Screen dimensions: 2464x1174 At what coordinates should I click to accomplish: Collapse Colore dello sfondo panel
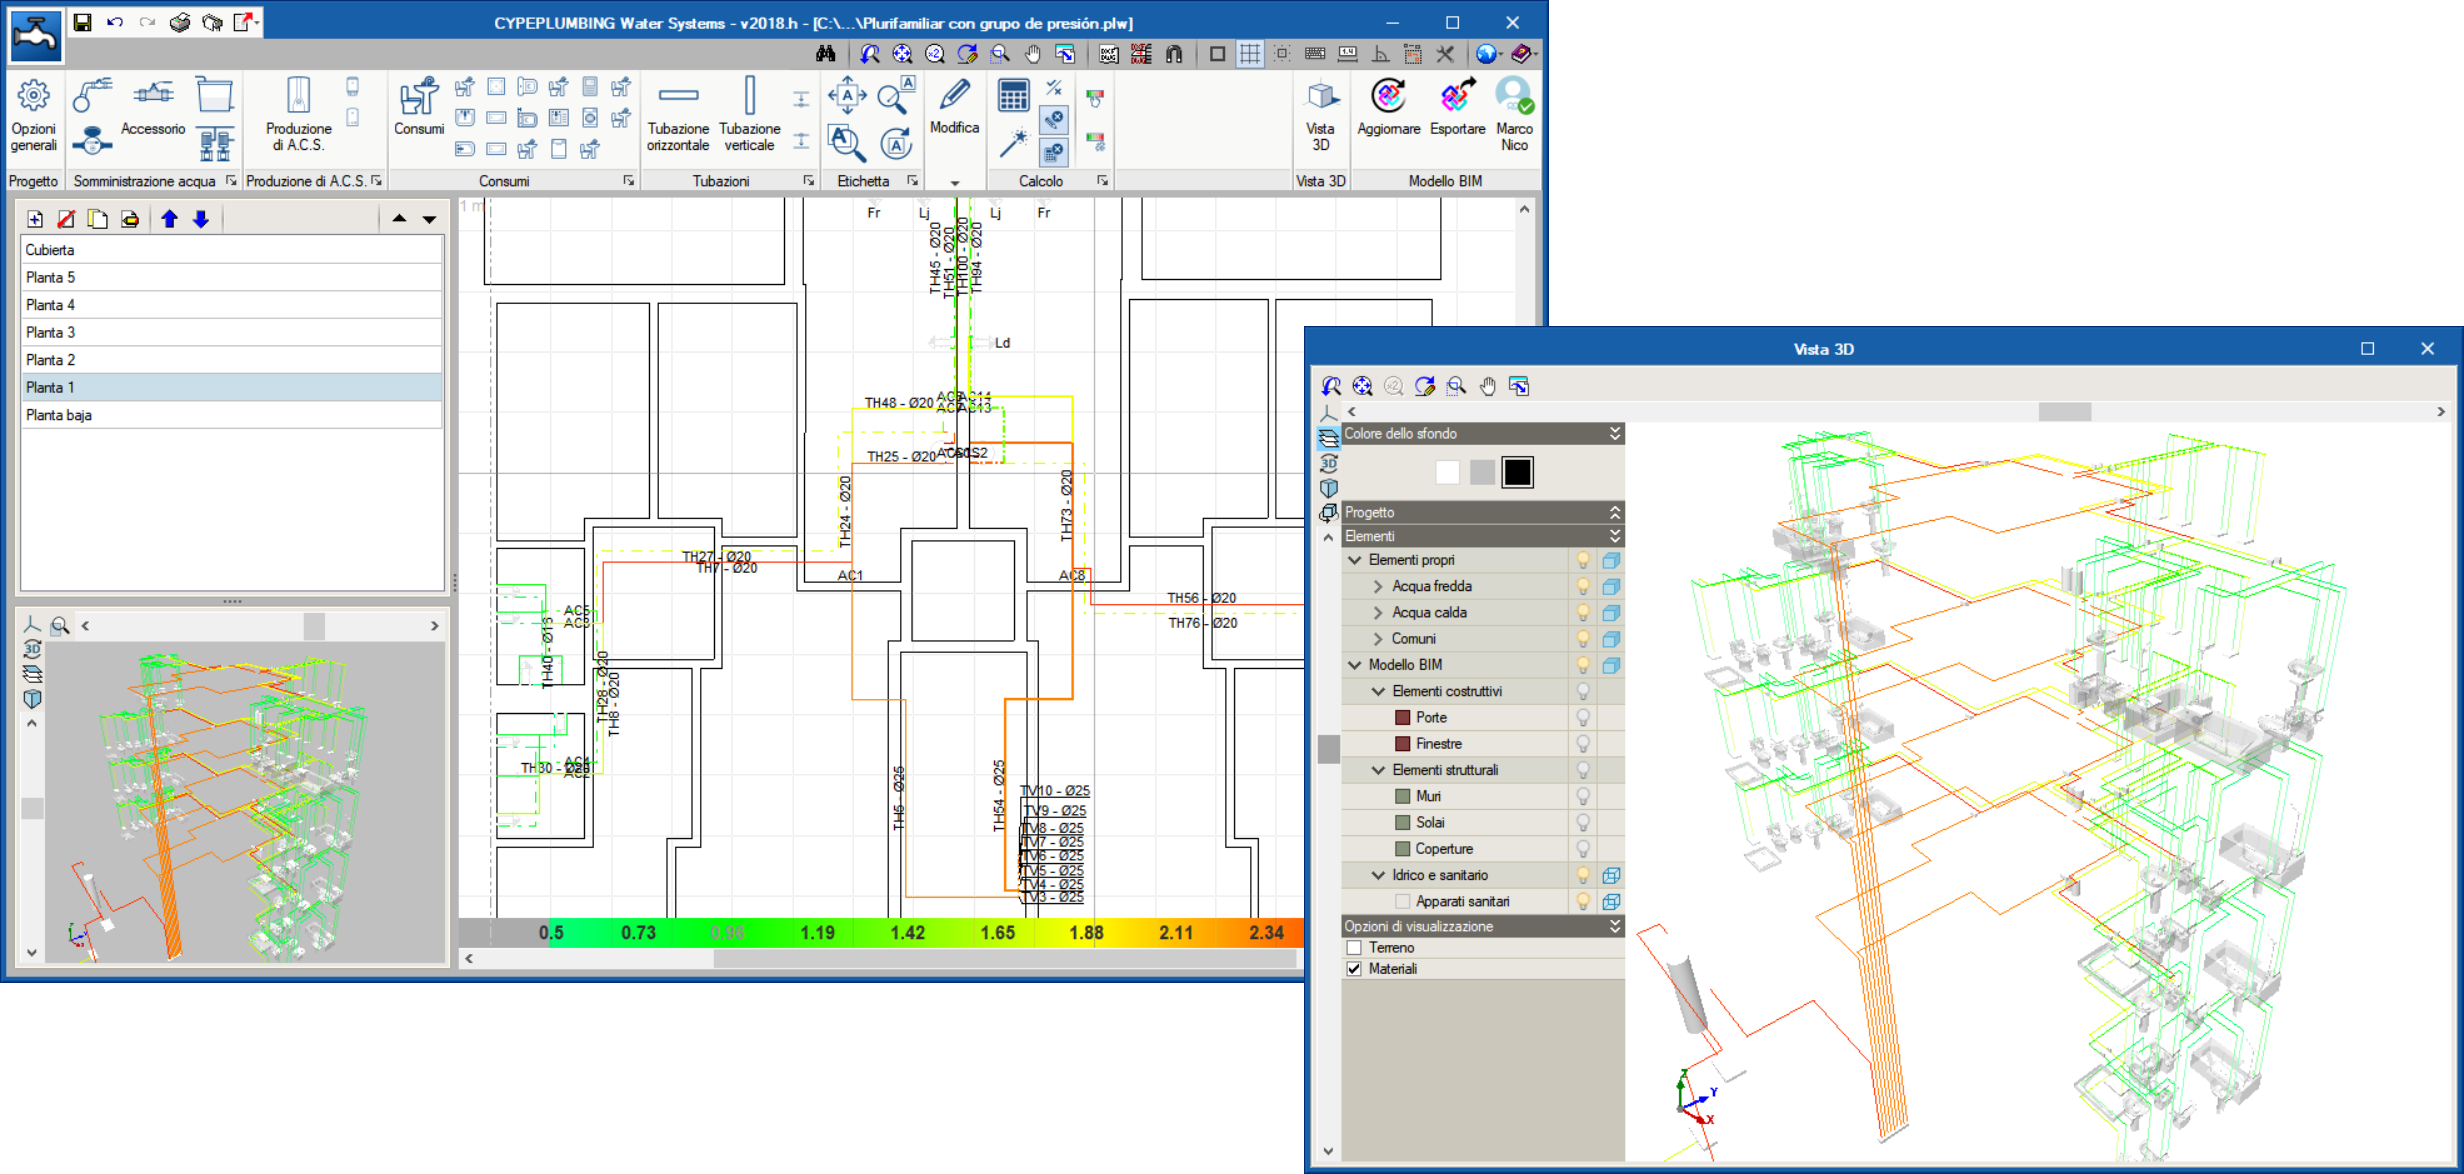point(1614,433)
